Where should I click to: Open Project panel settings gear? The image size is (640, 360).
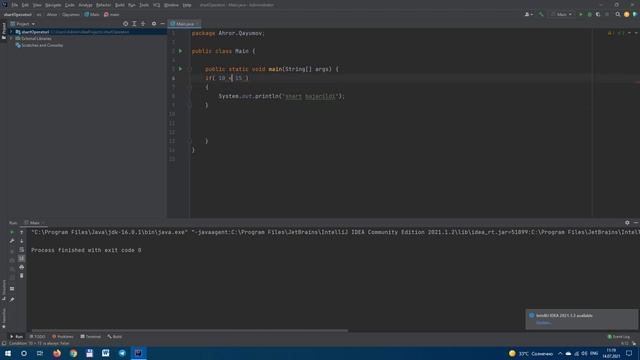pos(154,24)
